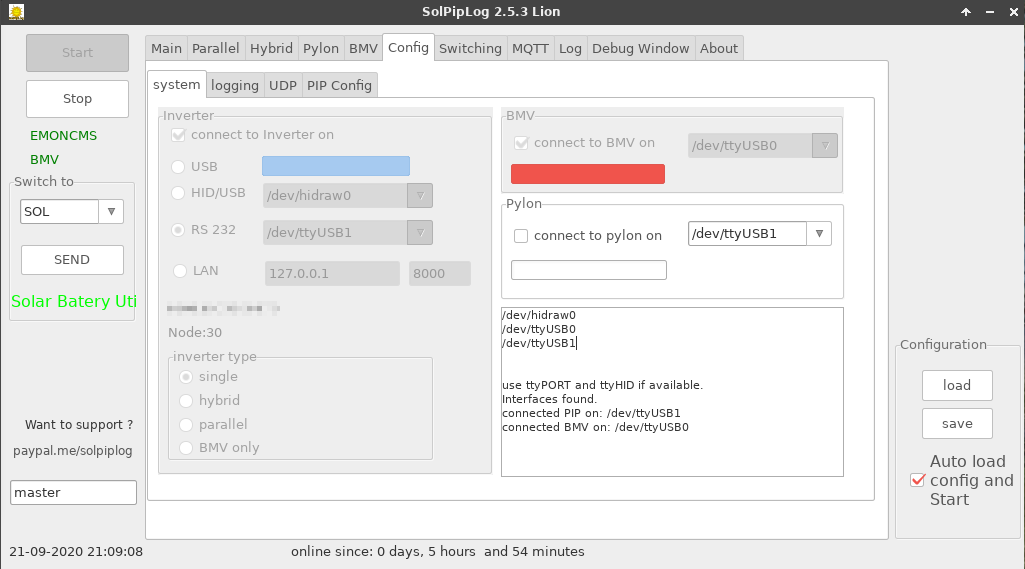Open the 'PIP Config' sub-tab
Viewport: 1025px width, 569px height.
[x=339, y=86]
